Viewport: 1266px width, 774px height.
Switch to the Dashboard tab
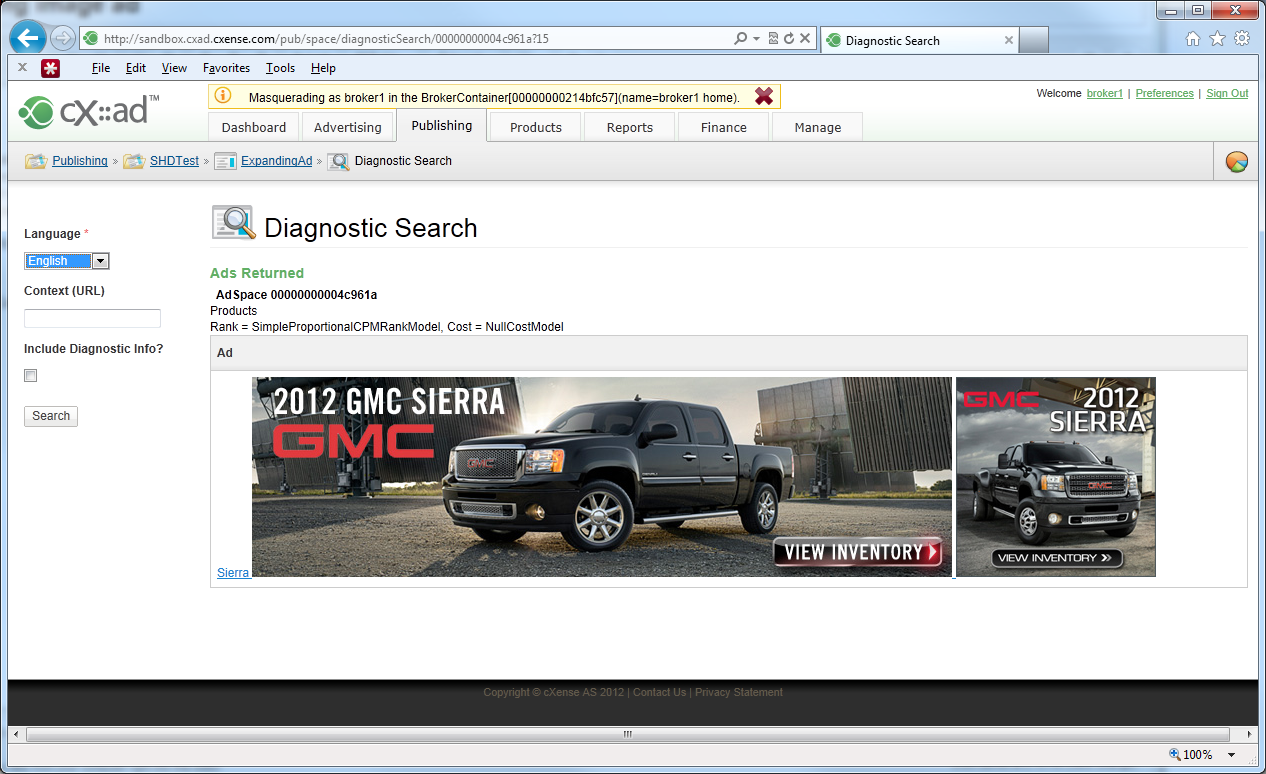pos(254,127)
